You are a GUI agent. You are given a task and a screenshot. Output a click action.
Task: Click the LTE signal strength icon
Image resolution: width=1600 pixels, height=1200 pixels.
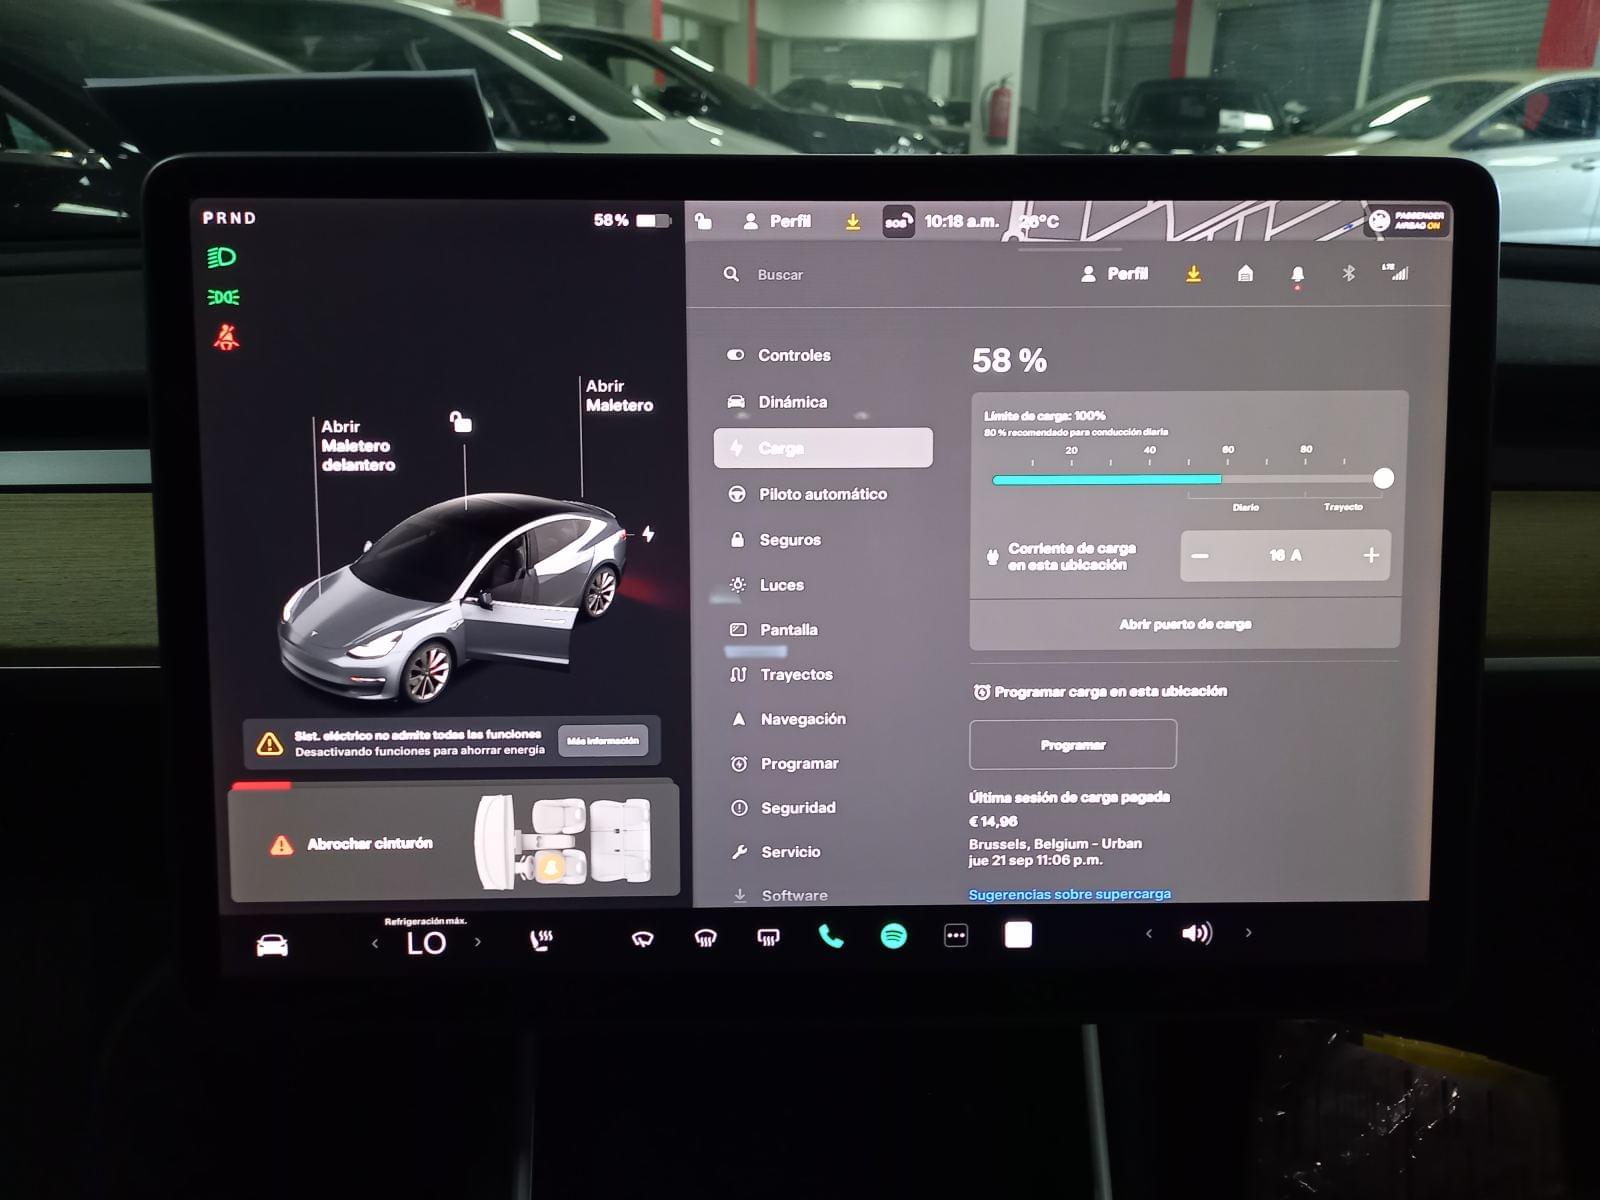coord(1395,271)
